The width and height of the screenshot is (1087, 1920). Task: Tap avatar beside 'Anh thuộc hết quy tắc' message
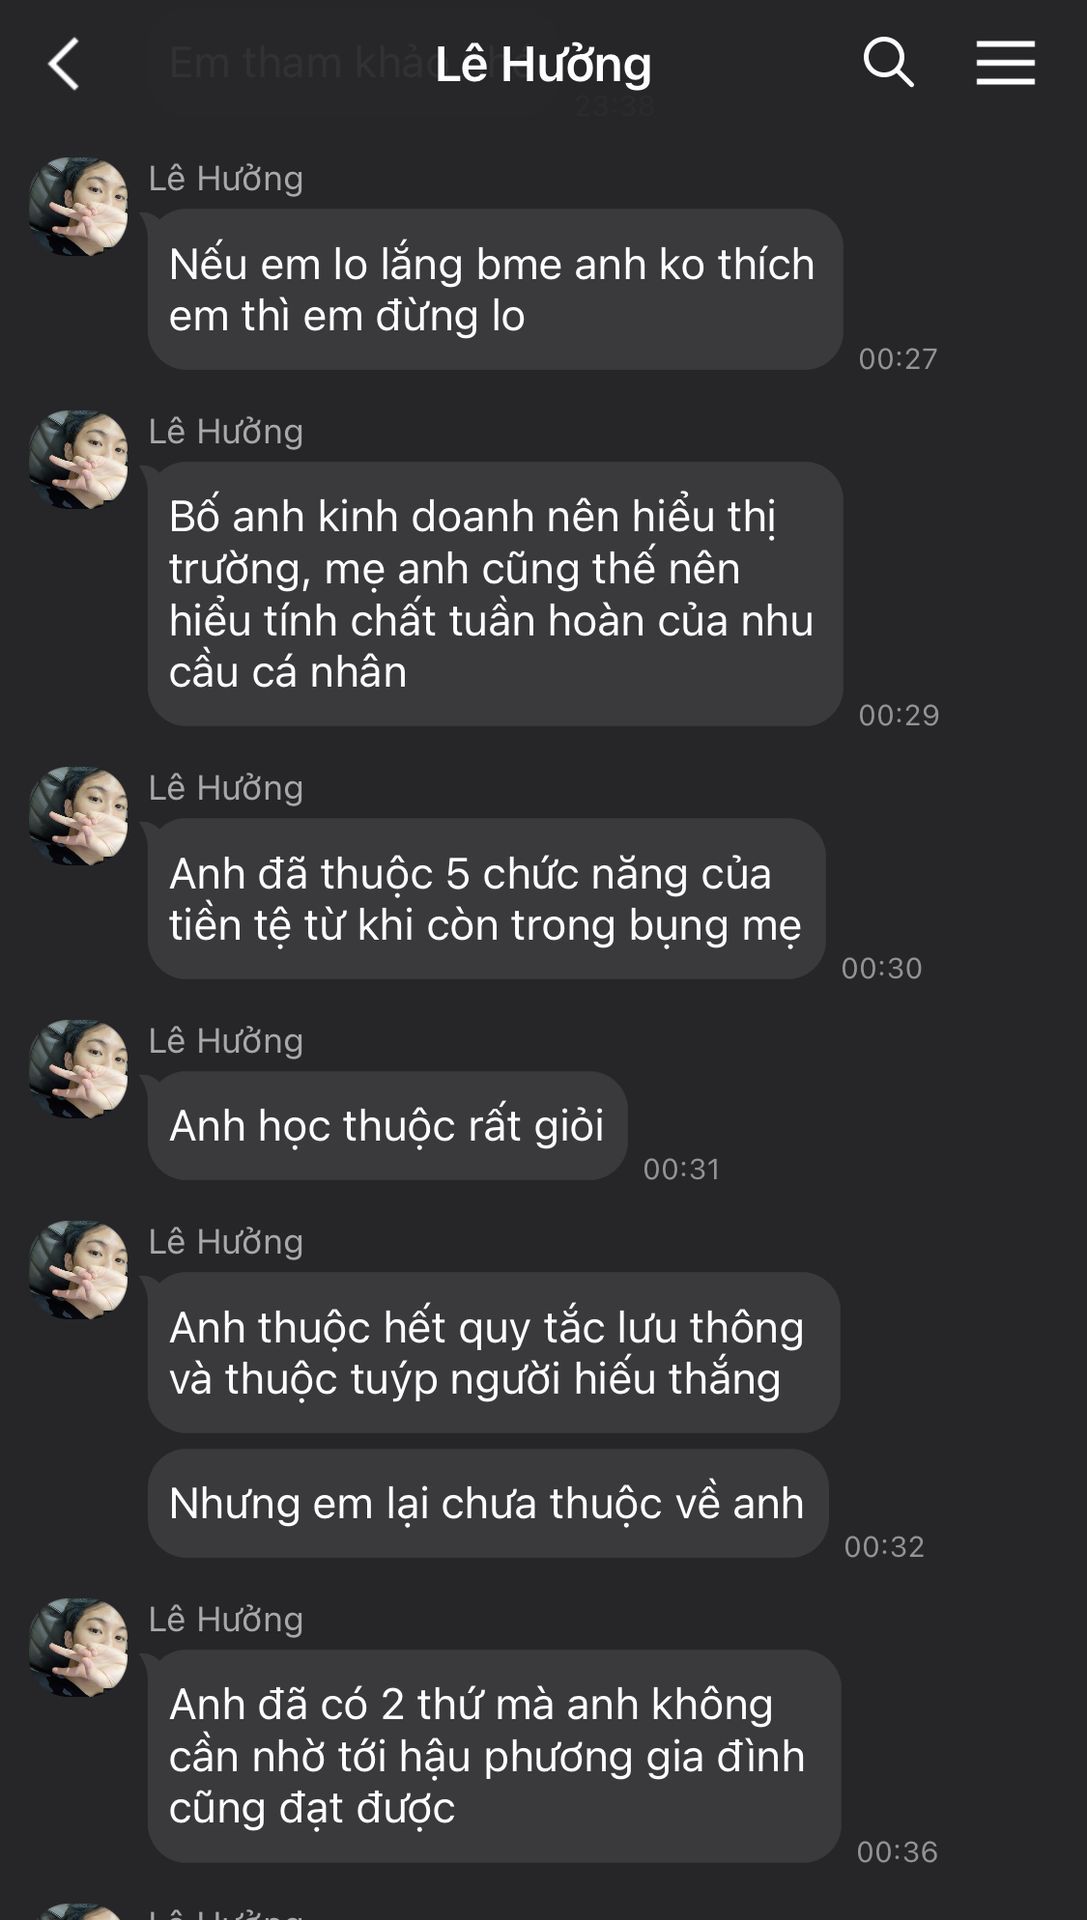[x=78, y=1270]
